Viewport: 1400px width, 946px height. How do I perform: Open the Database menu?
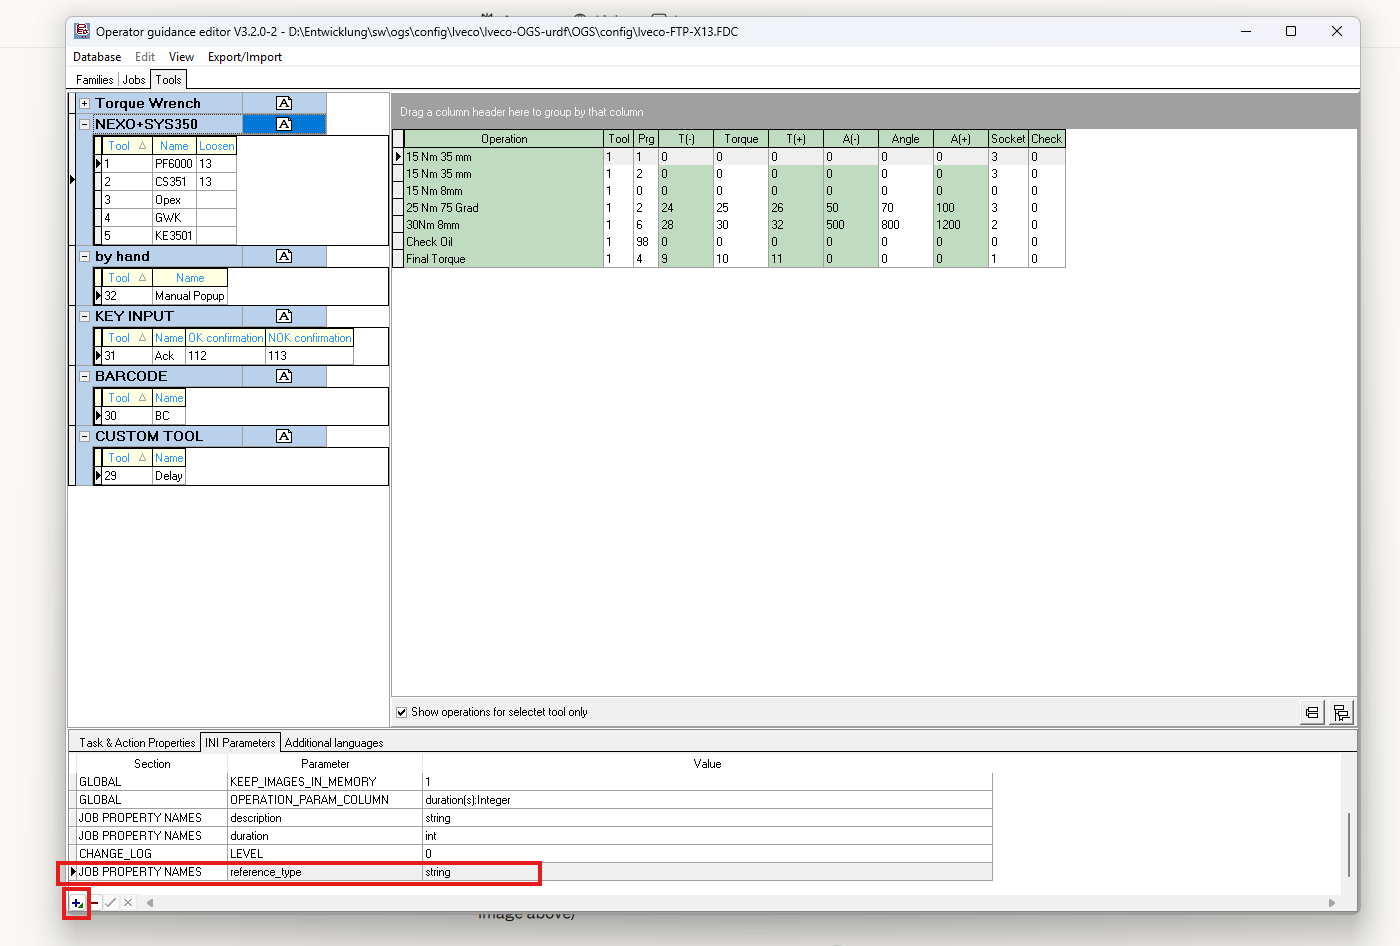coord(97,57)
